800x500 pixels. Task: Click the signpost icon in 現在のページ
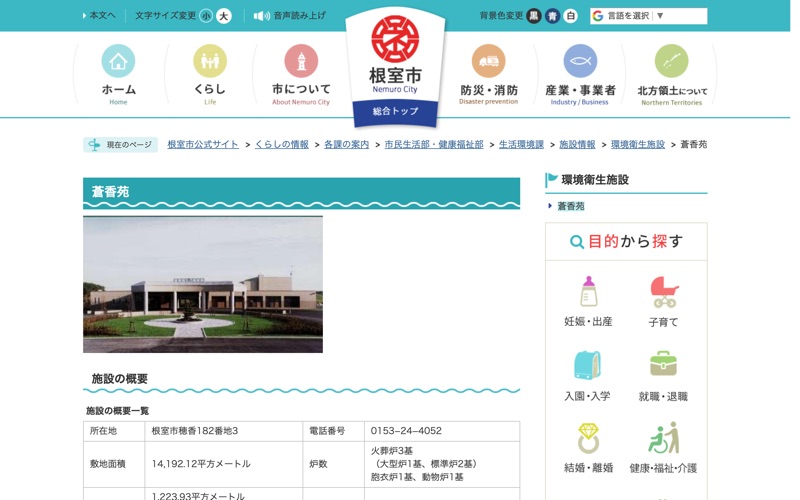94,145
